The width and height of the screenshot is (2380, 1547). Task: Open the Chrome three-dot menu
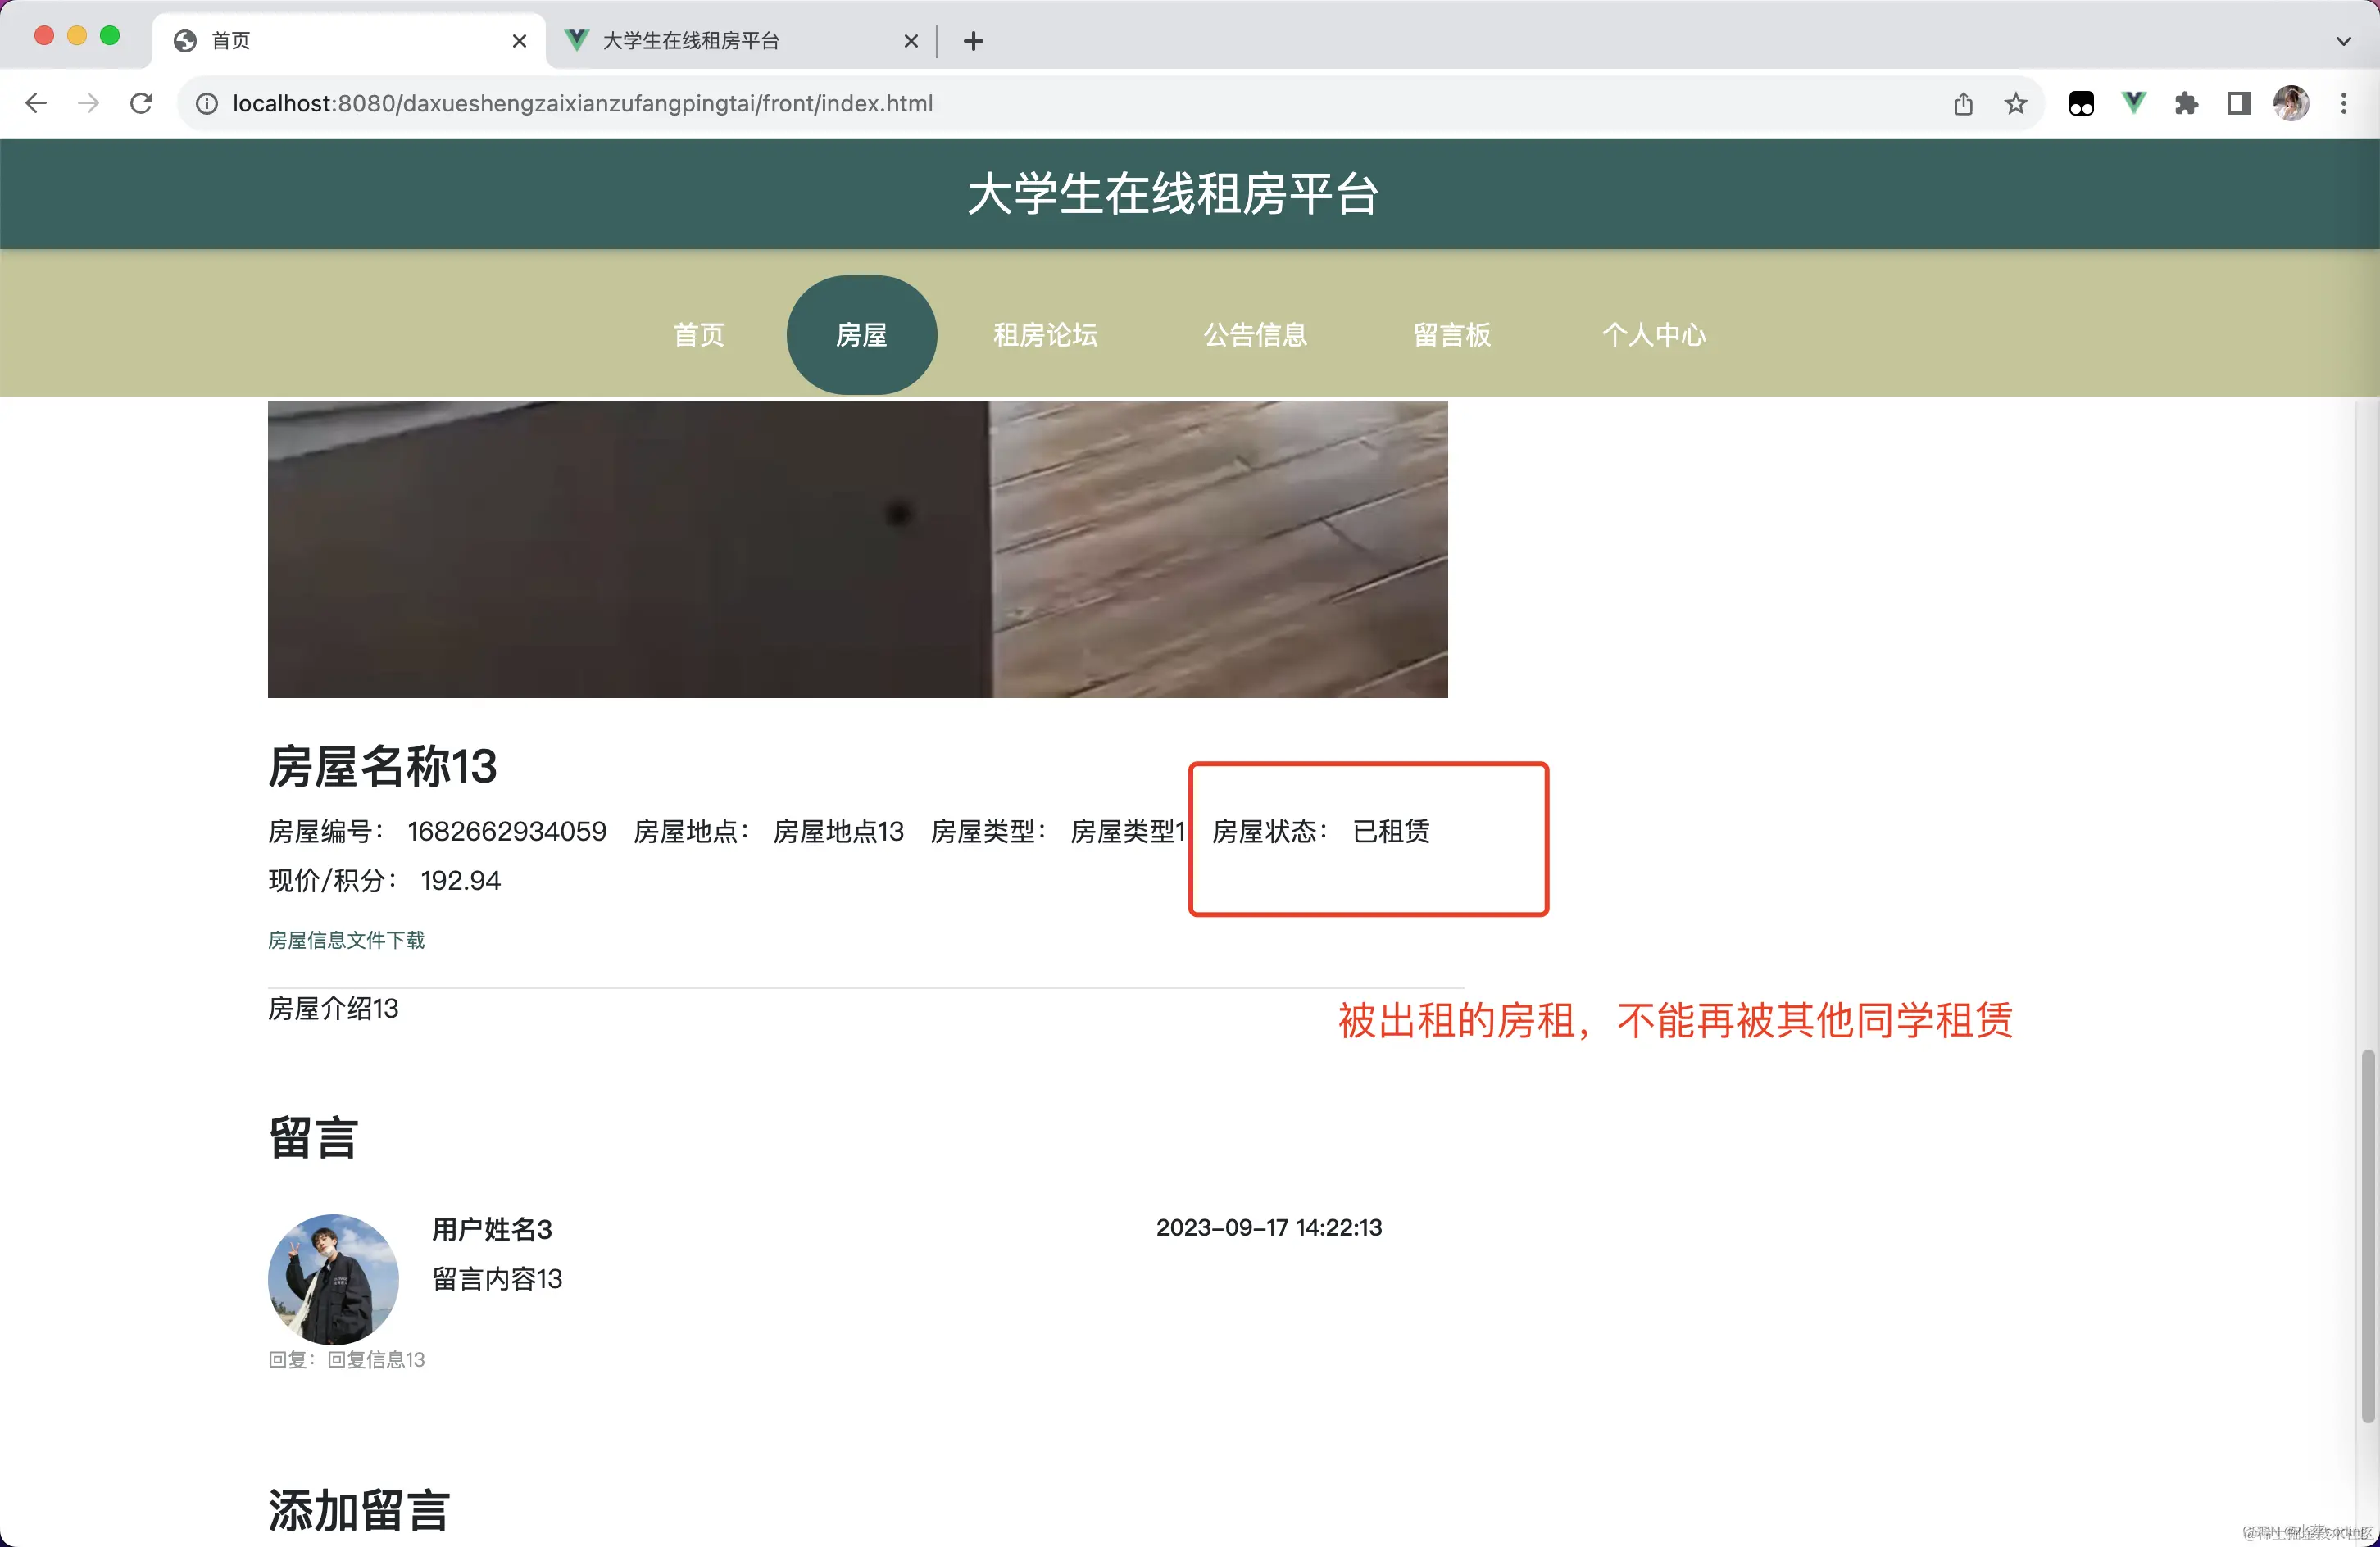(2344, 103)
